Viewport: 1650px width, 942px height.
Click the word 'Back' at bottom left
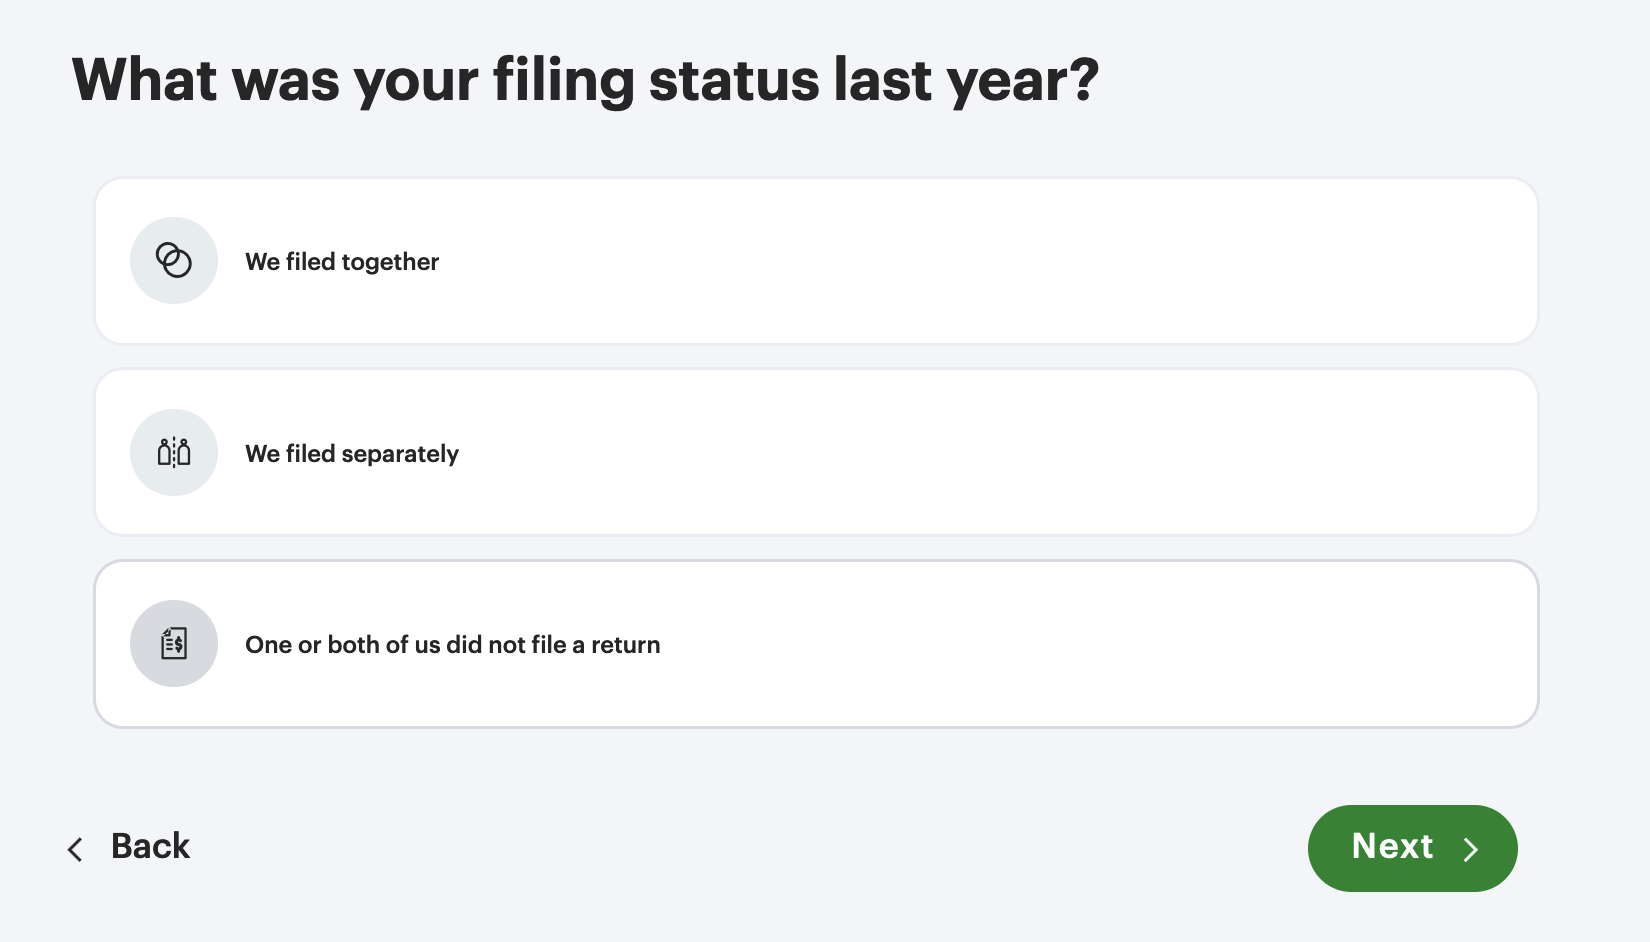(150, 846)
